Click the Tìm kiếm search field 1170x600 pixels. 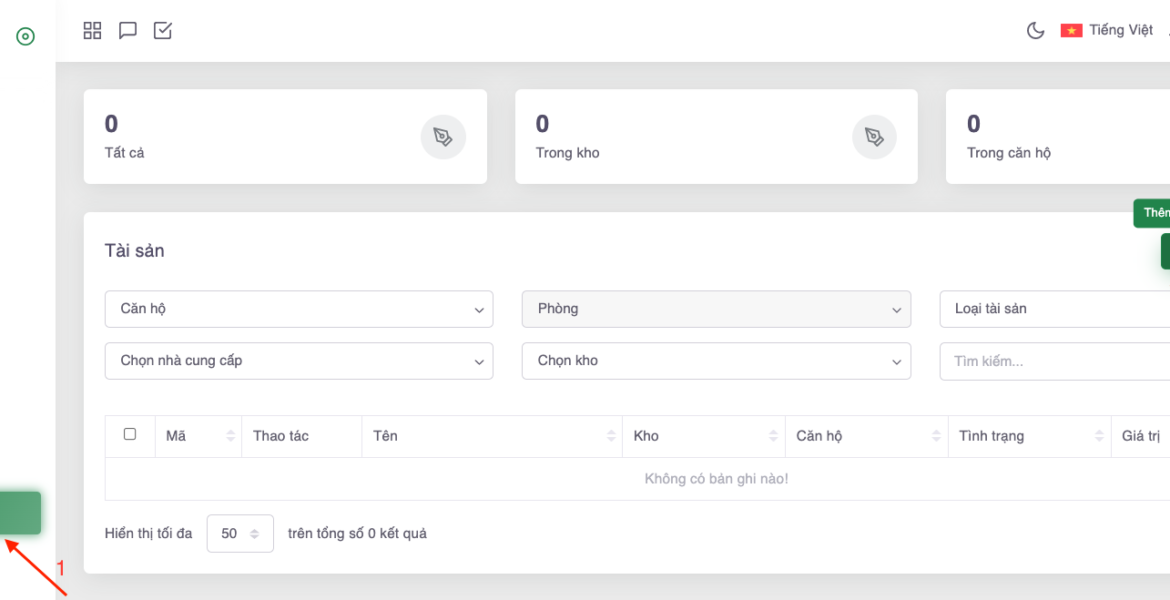1055,361
